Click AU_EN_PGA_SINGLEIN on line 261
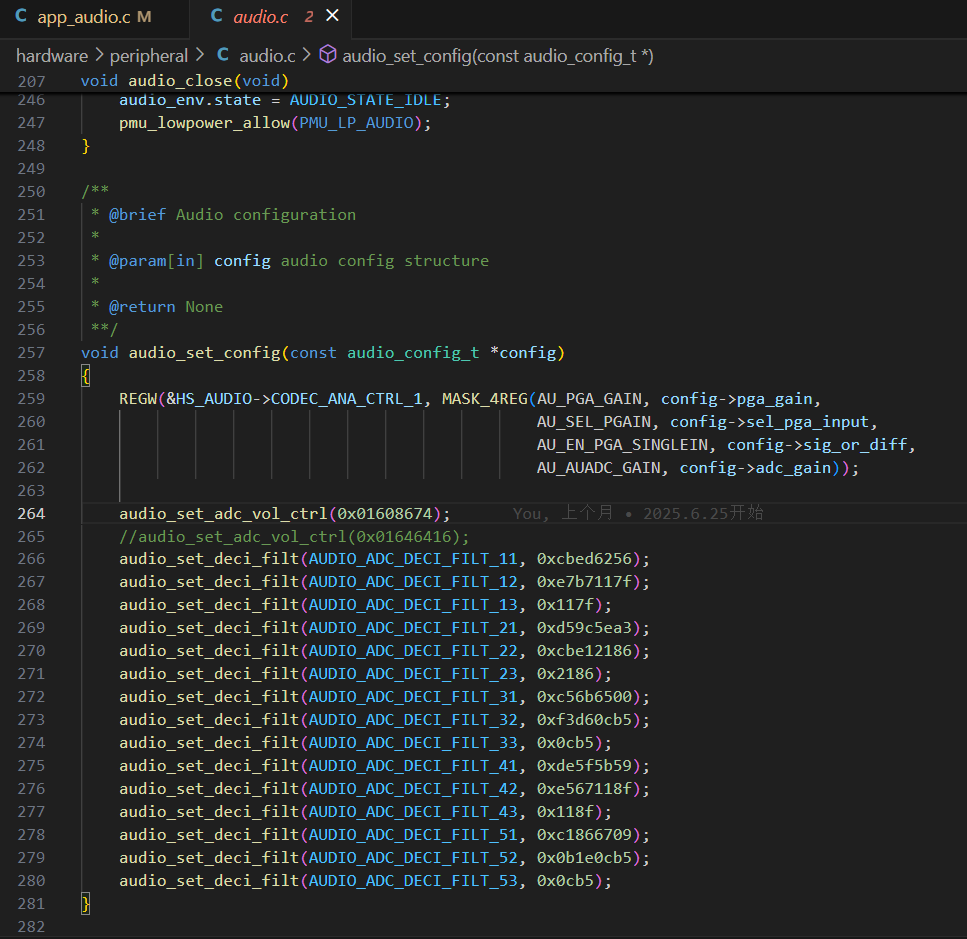Screen dimensions: 967x939 pos(622,445)
